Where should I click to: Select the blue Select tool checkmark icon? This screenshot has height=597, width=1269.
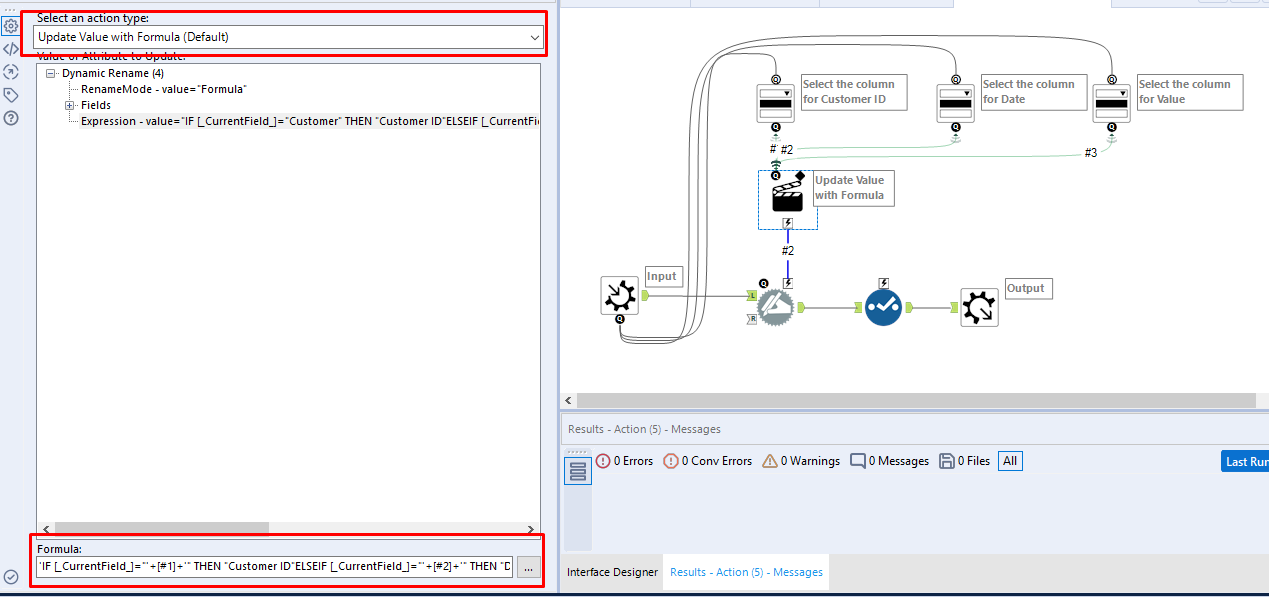point(883,308)
